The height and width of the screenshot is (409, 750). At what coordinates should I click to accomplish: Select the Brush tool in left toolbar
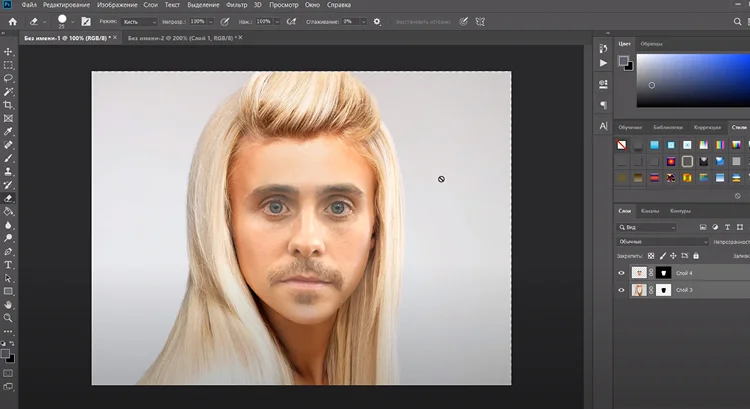9,158
